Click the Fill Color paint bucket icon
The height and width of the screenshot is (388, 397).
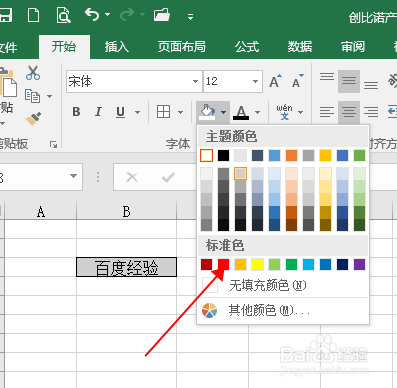click(x=207, y=112)
